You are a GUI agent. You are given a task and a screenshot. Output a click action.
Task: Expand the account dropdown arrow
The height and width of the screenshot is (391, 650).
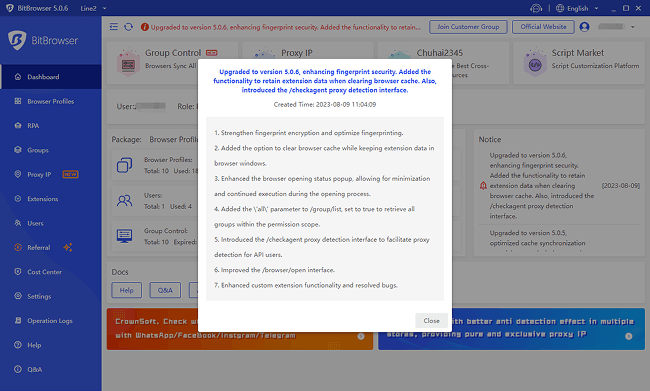click(633, 27)
